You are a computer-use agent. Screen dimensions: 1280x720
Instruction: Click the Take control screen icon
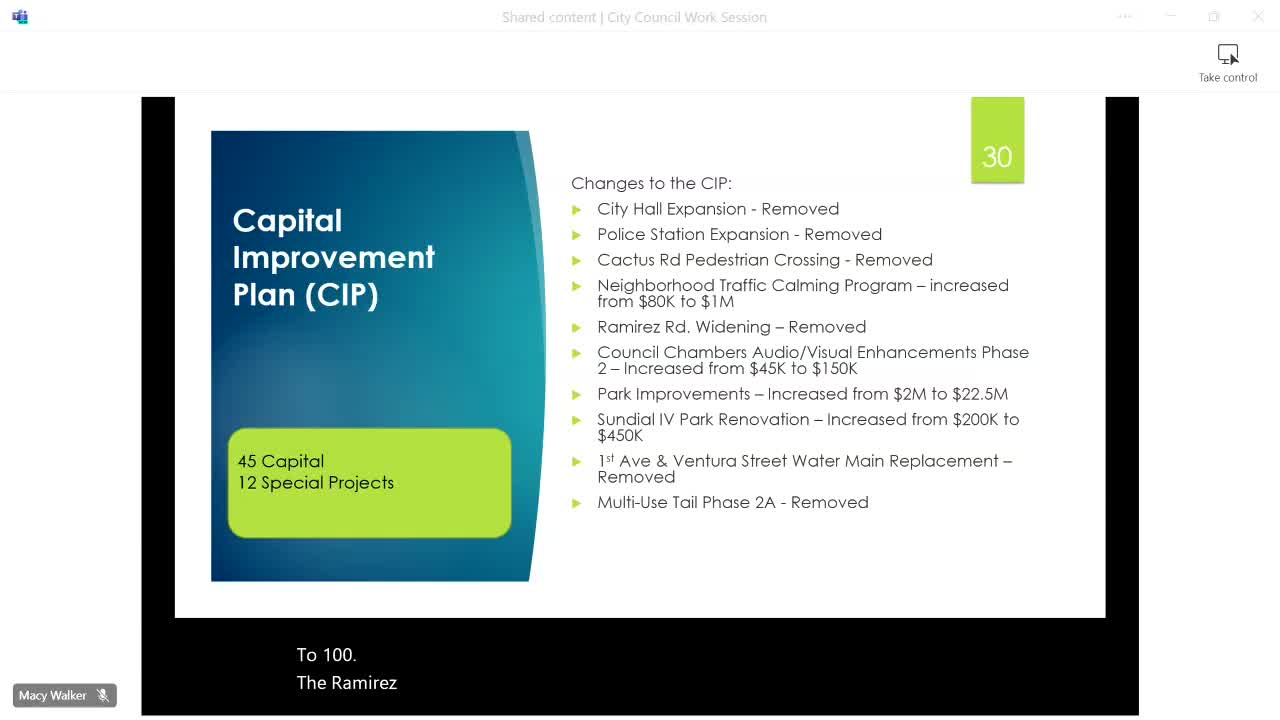[x=1228, y=55]
